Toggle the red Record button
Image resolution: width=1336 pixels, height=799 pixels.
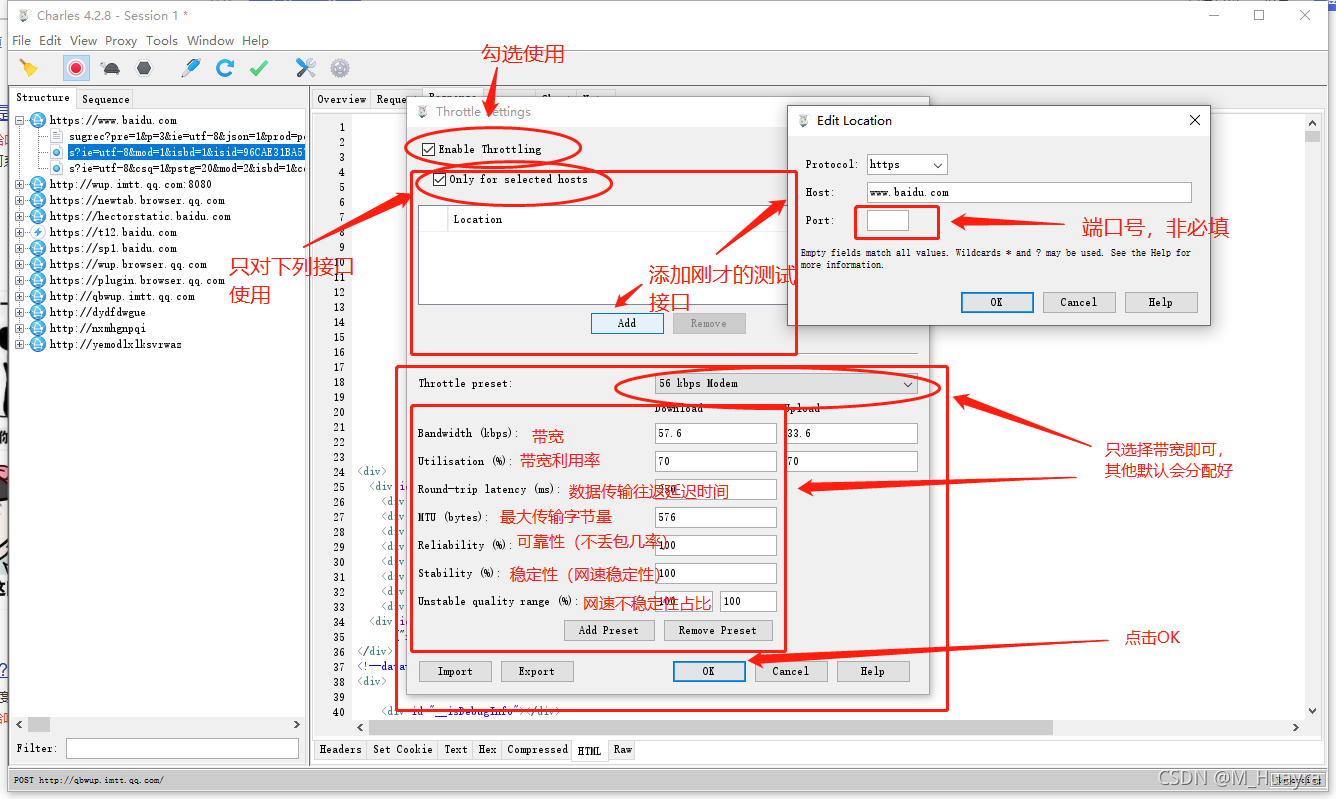pyautogui.click(x=75, y=68)
